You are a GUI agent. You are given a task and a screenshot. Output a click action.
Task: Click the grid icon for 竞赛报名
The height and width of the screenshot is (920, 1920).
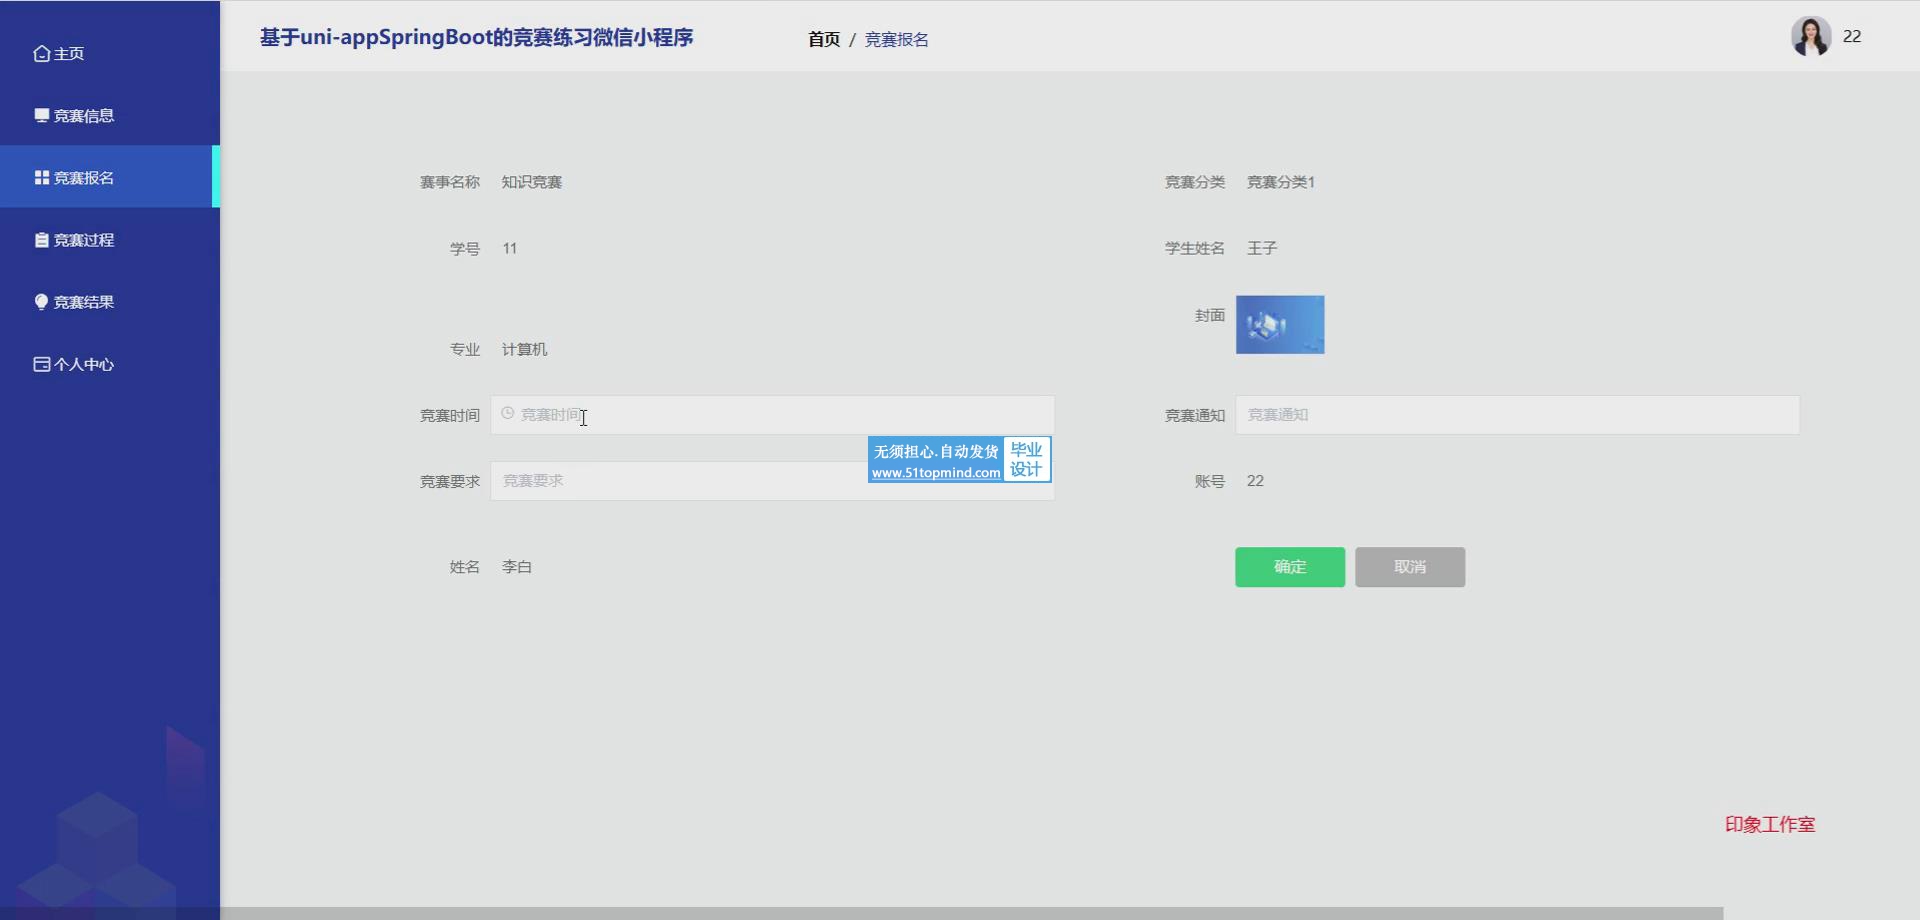(x=41, y=178)
